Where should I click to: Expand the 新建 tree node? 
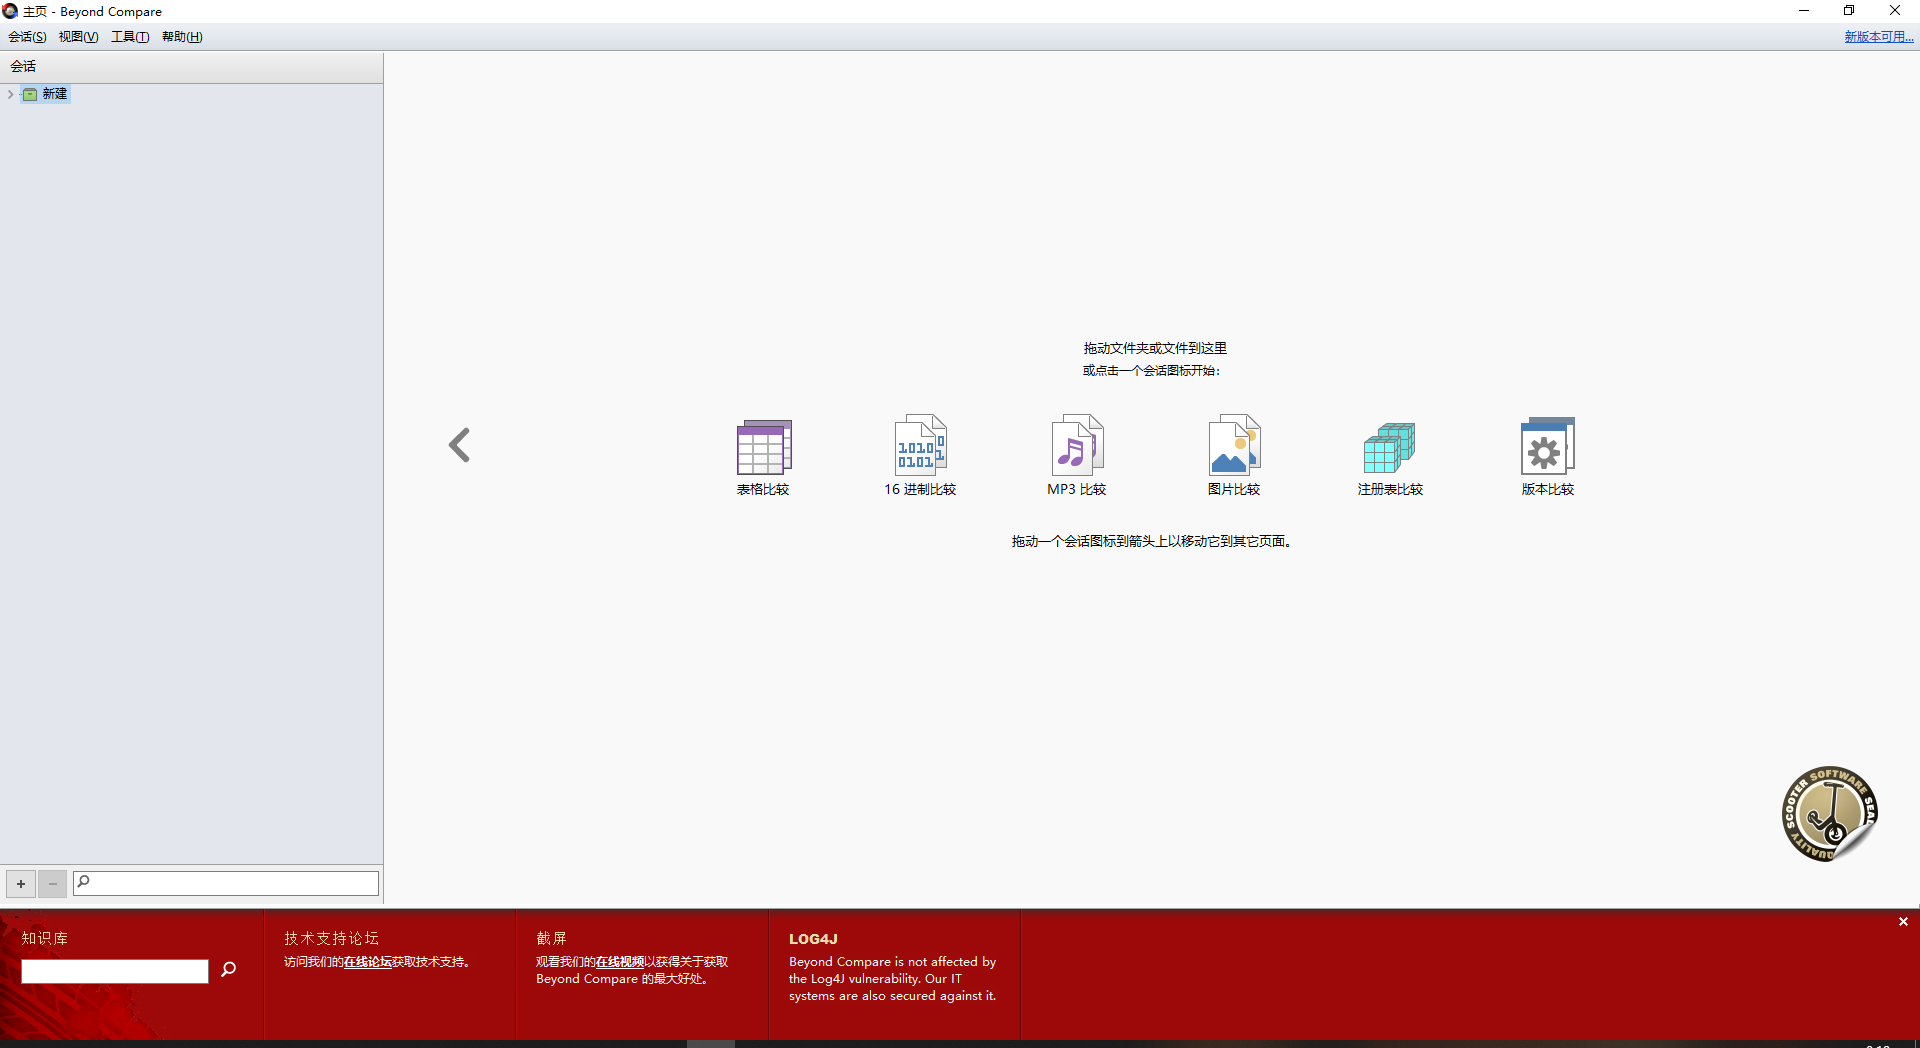pos(10,94)
